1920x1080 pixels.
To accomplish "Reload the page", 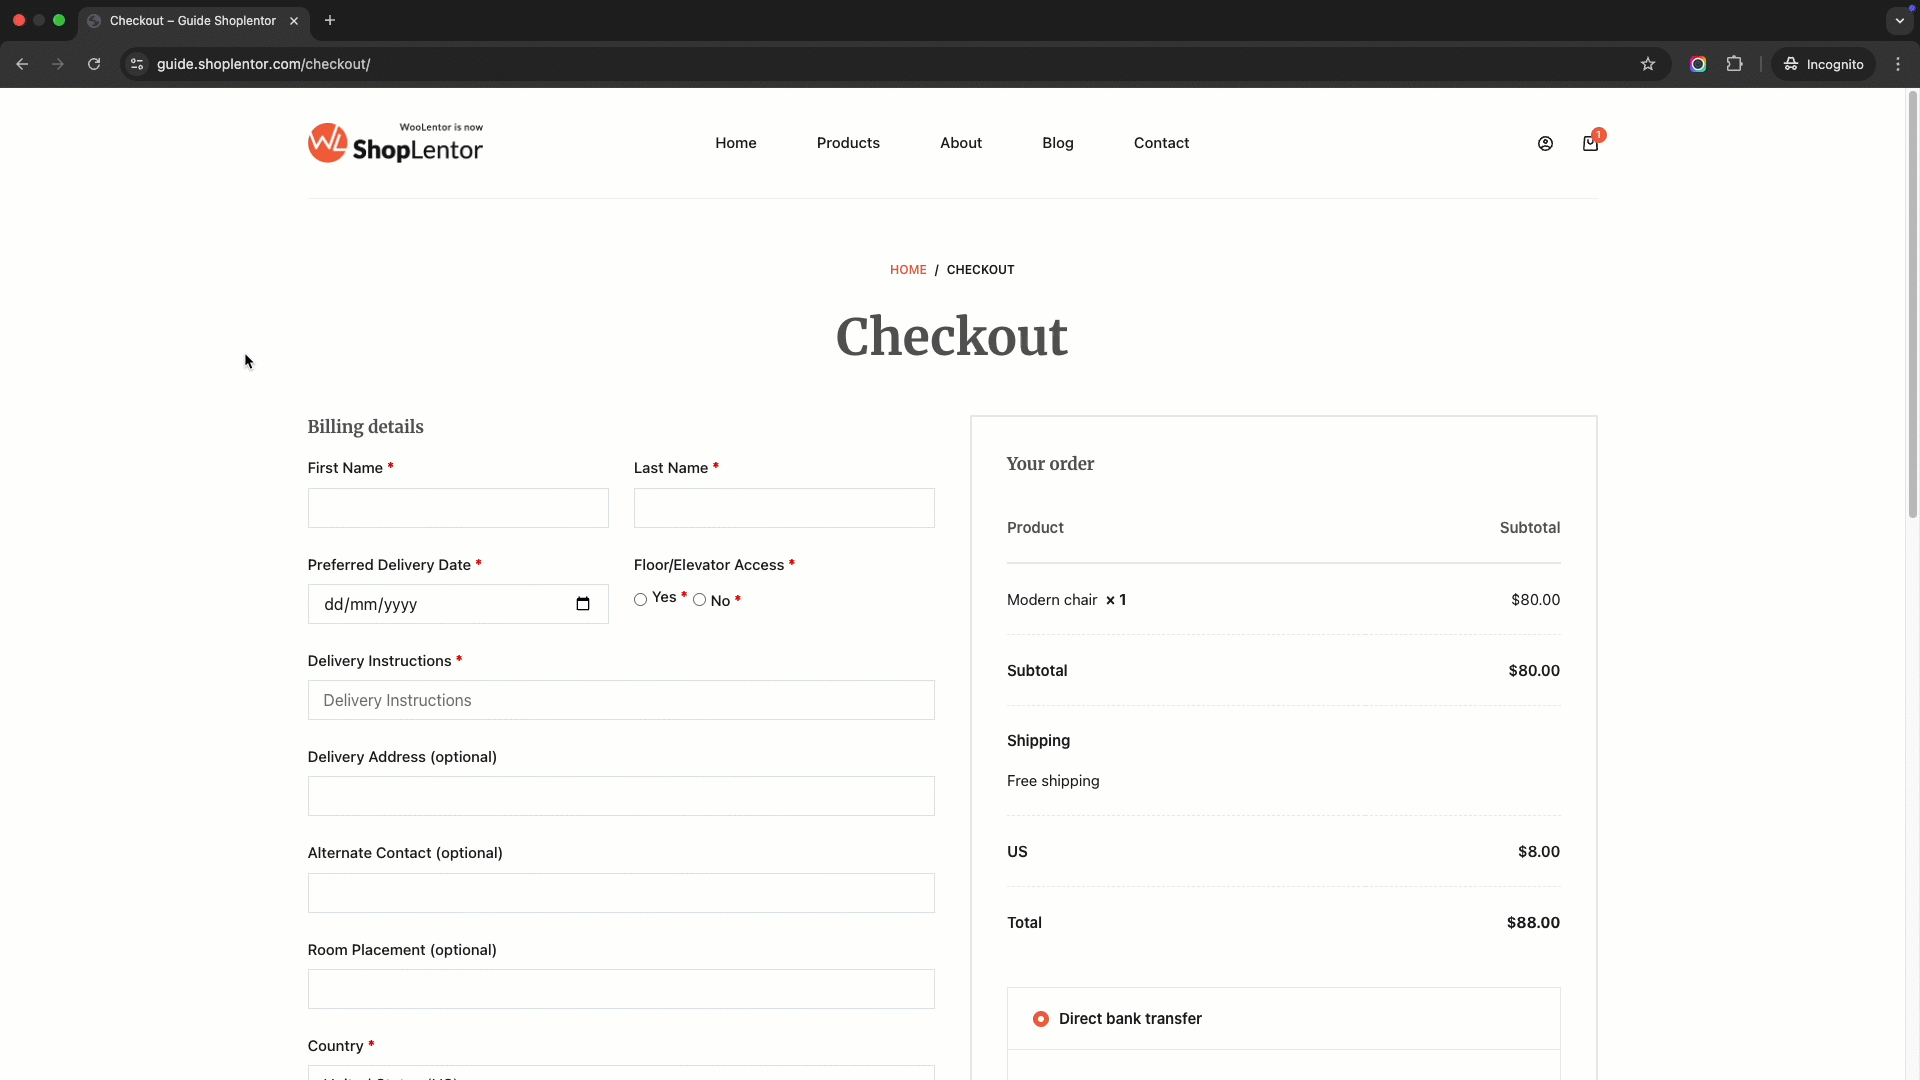I will [x=94, y=64].
